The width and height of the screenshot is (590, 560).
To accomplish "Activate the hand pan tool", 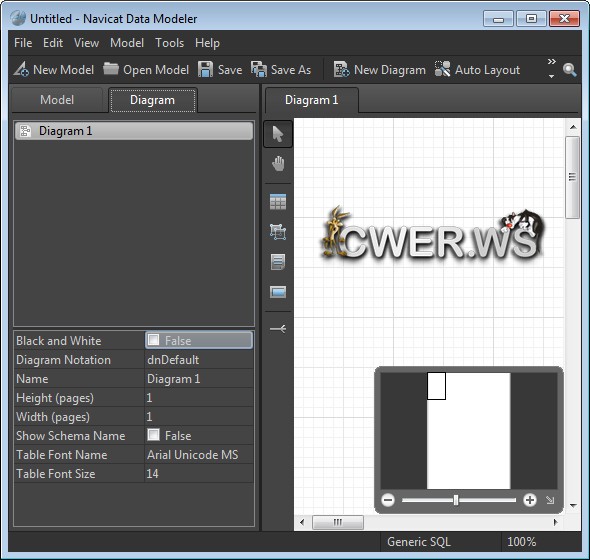I will tap(278, 164).
